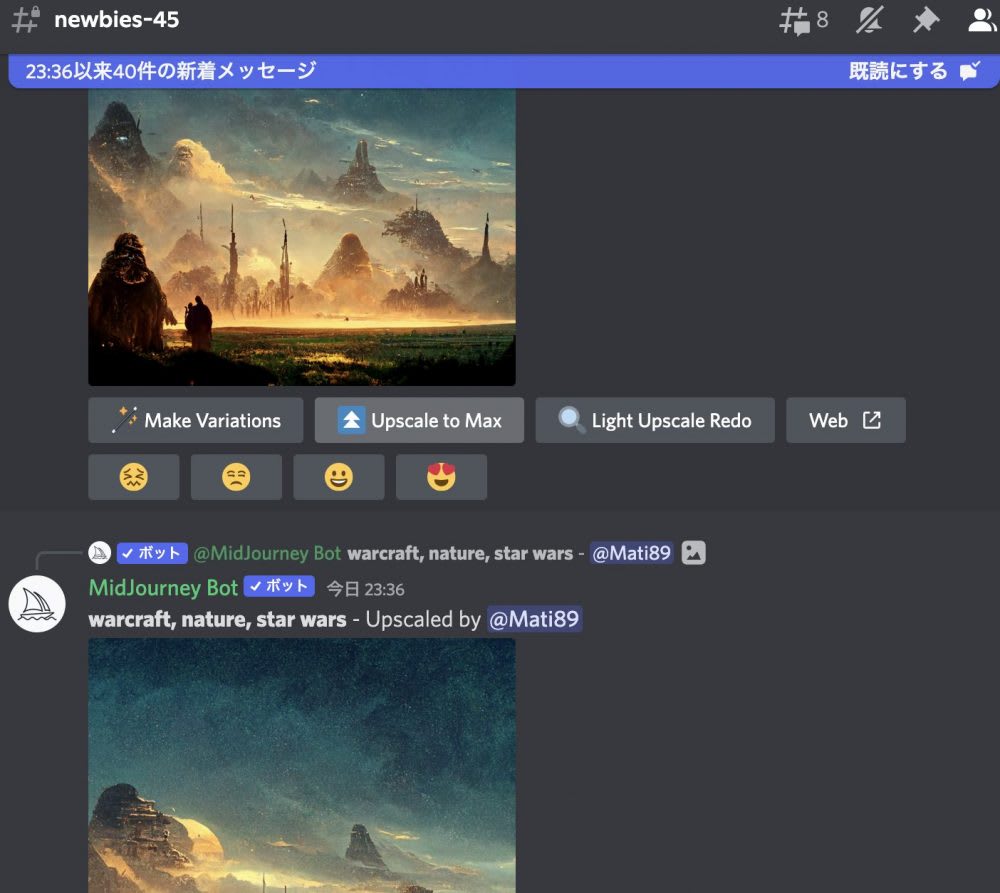Trigger Light Upscale Redo
This screenshot has height=893, width=1000.
coord(655,420)
